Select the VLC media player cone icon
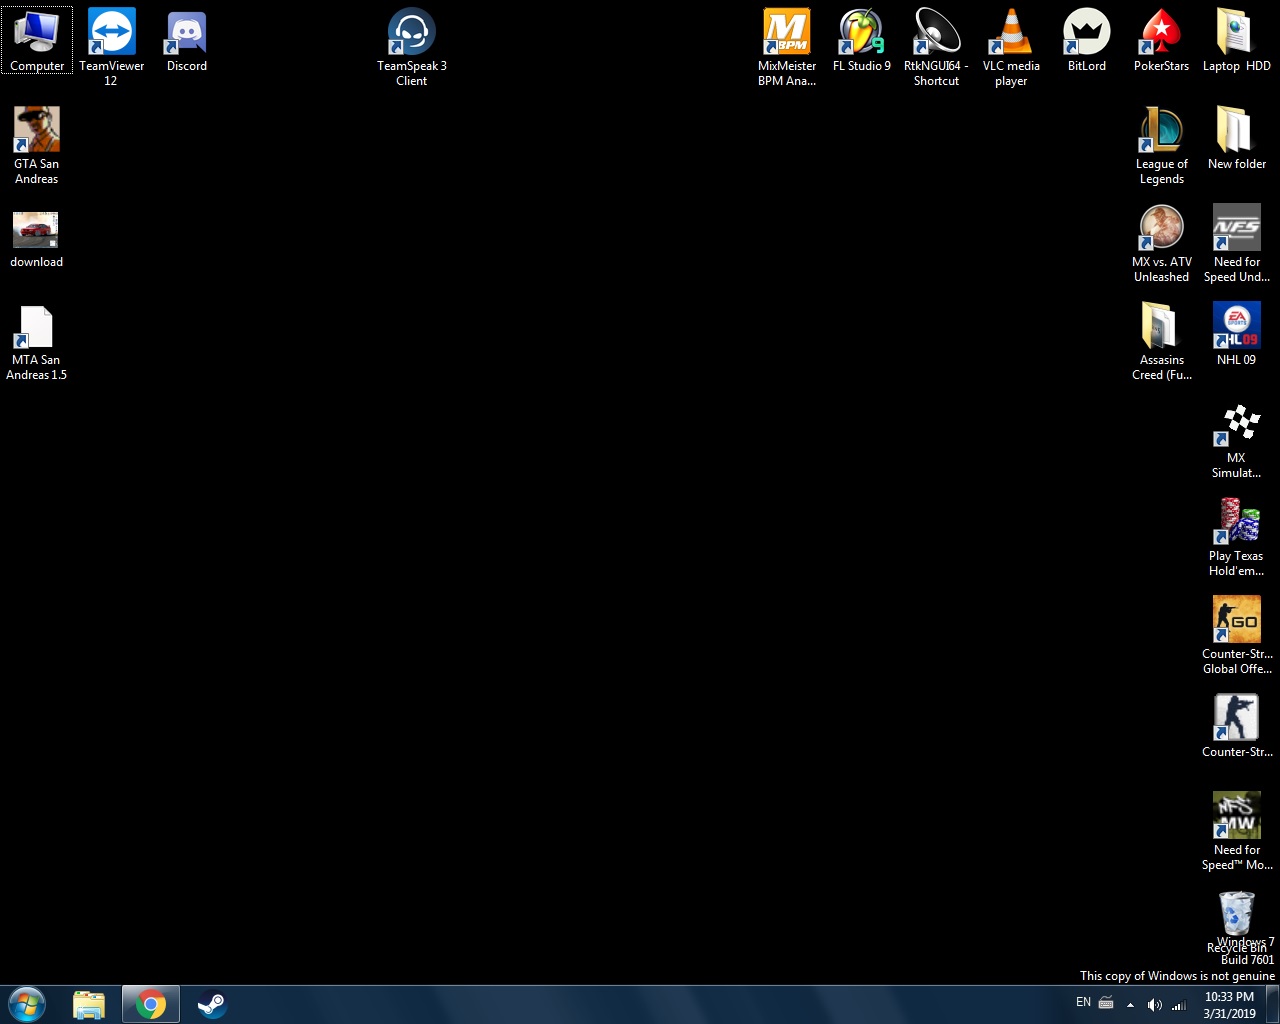Viewport: 1280px width, 1024px height. (1011, 47)
